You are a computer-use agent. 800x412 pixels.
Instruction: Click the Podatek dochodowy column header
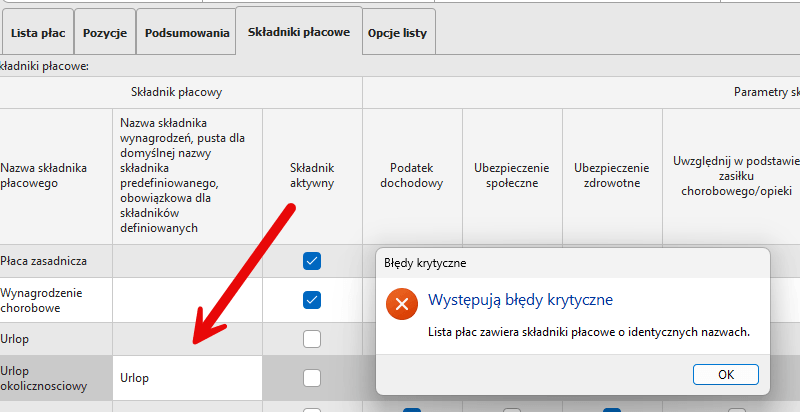[412, 176]
